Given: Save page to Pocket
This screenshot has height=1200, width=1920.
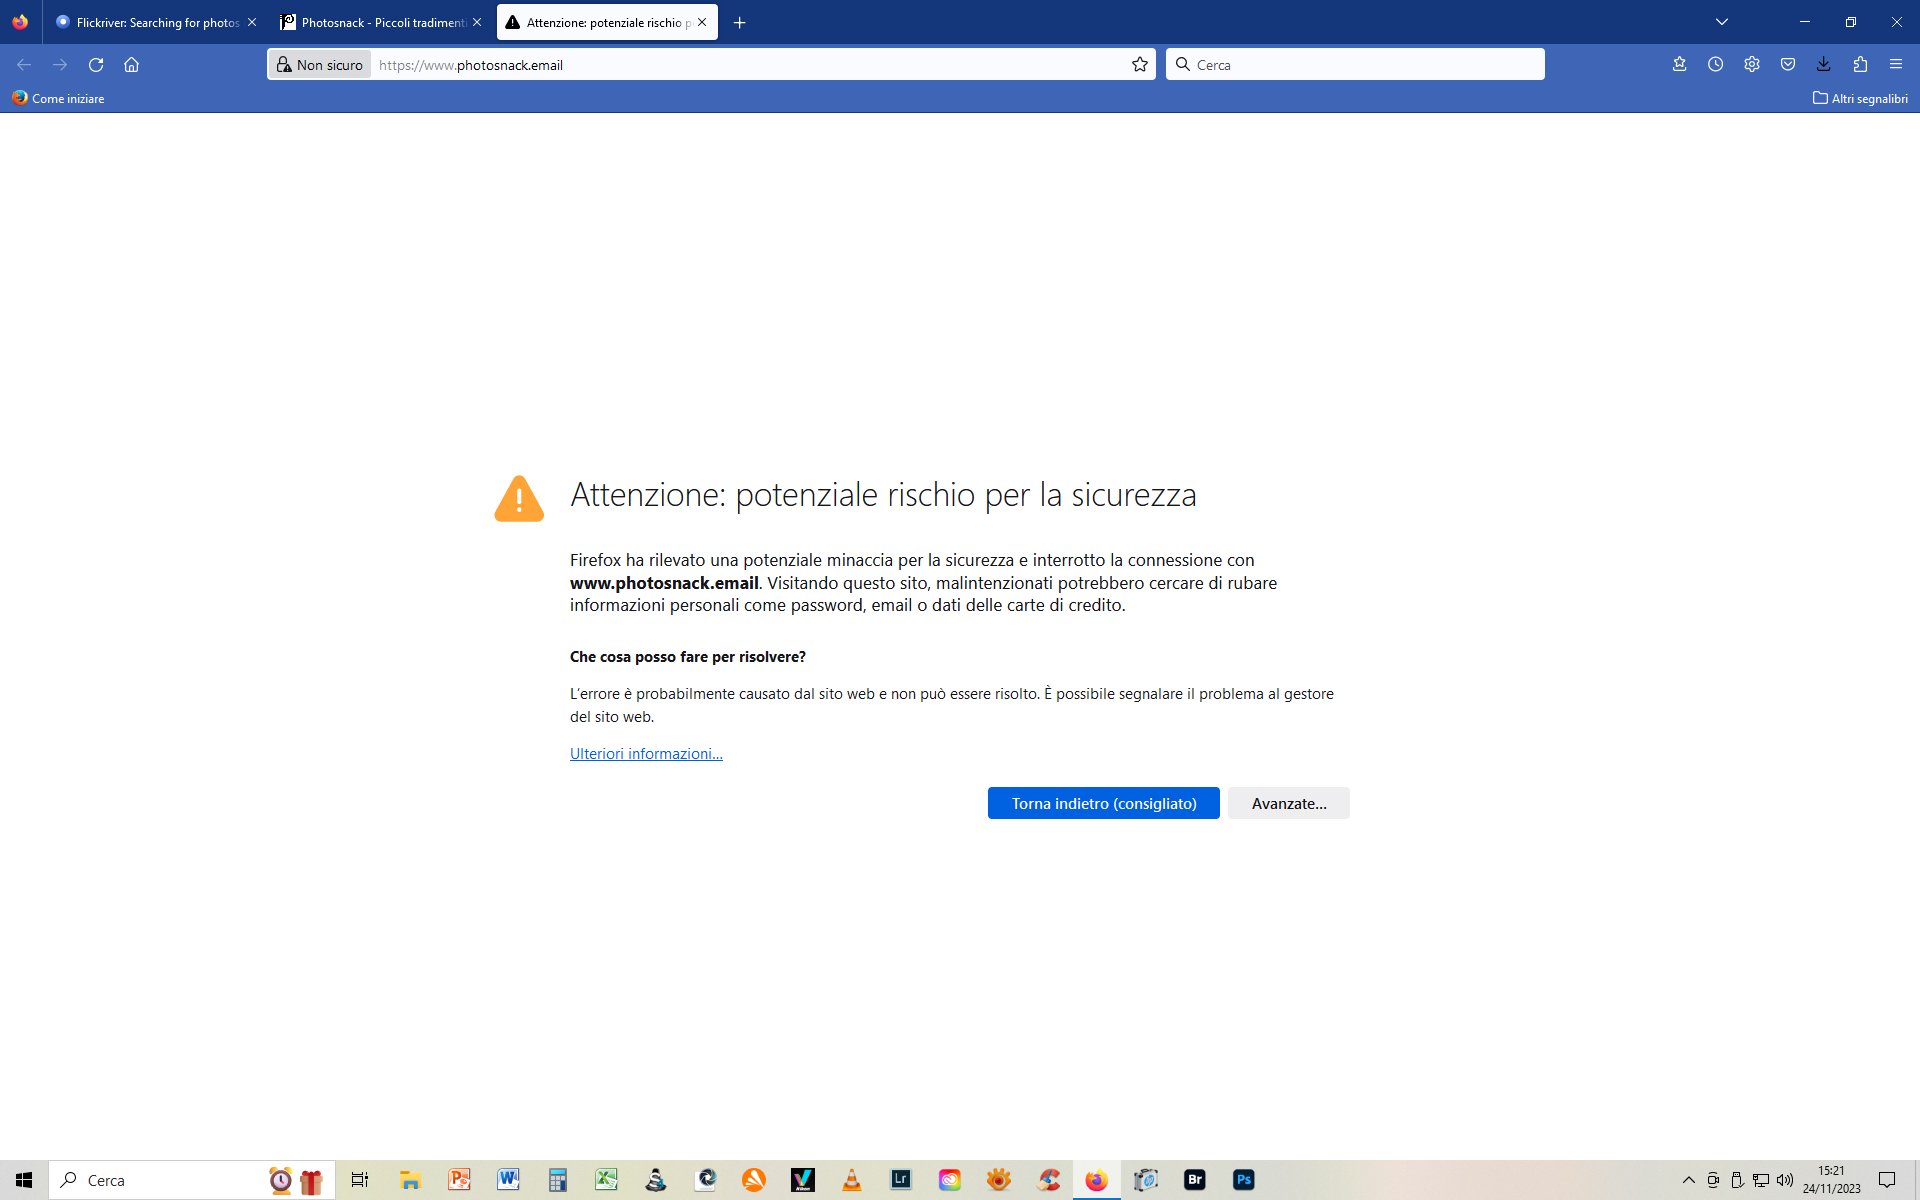Looking at the screenshot, I should (1787, 64).
